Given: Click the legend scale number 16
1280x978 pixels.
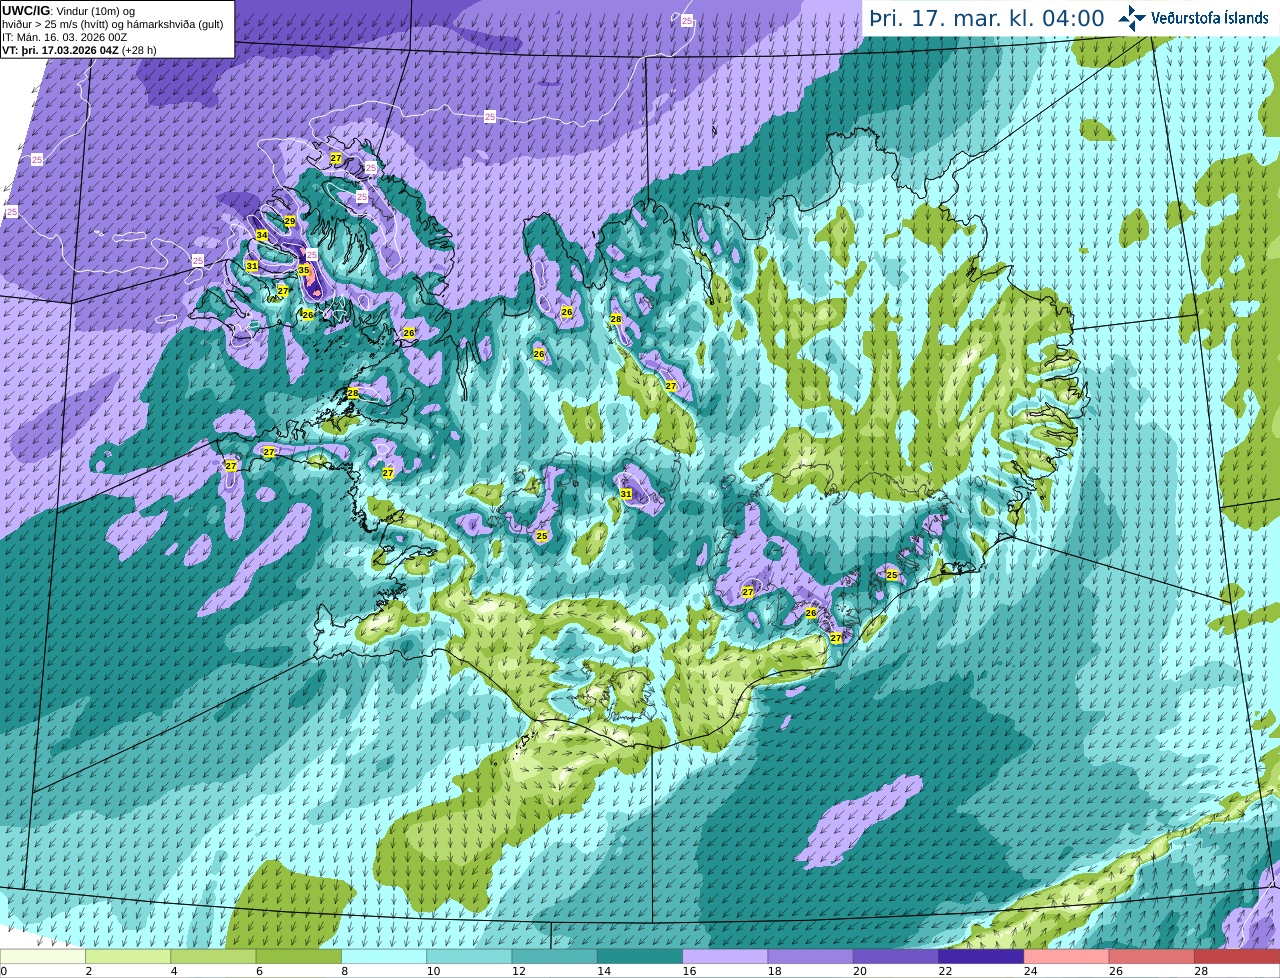Looking at the screenshot, I should pyautogui.click(x=689, y=971).
